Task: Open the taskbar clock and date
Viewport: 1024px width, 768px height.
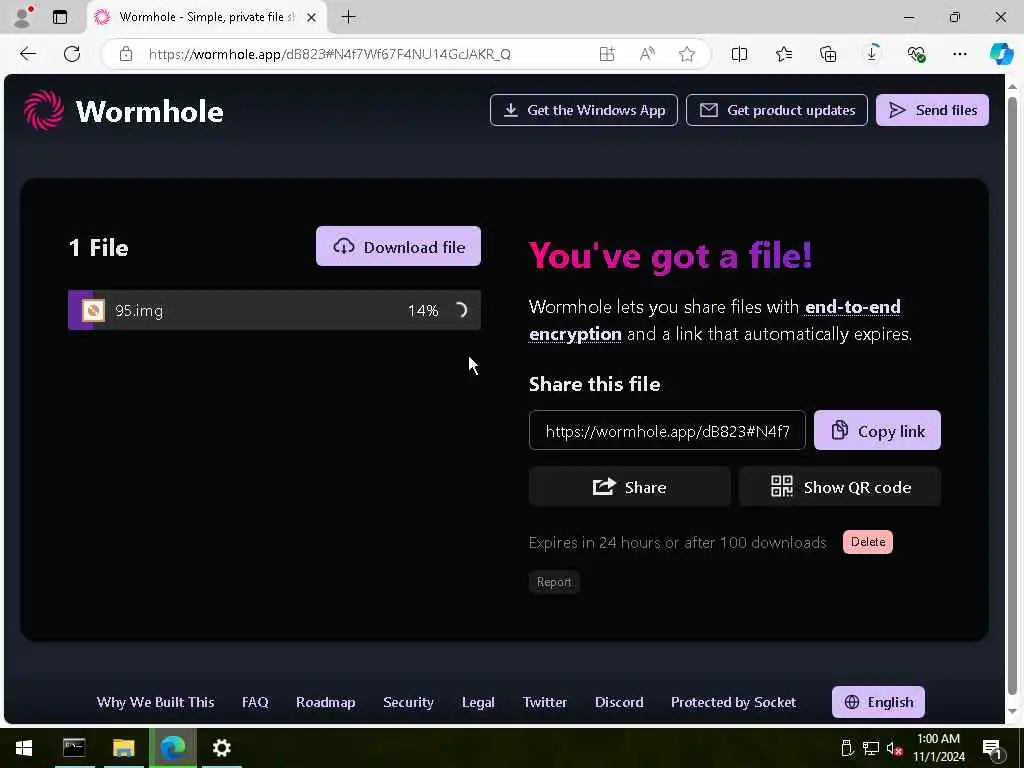Action: [x=938, y=748]
